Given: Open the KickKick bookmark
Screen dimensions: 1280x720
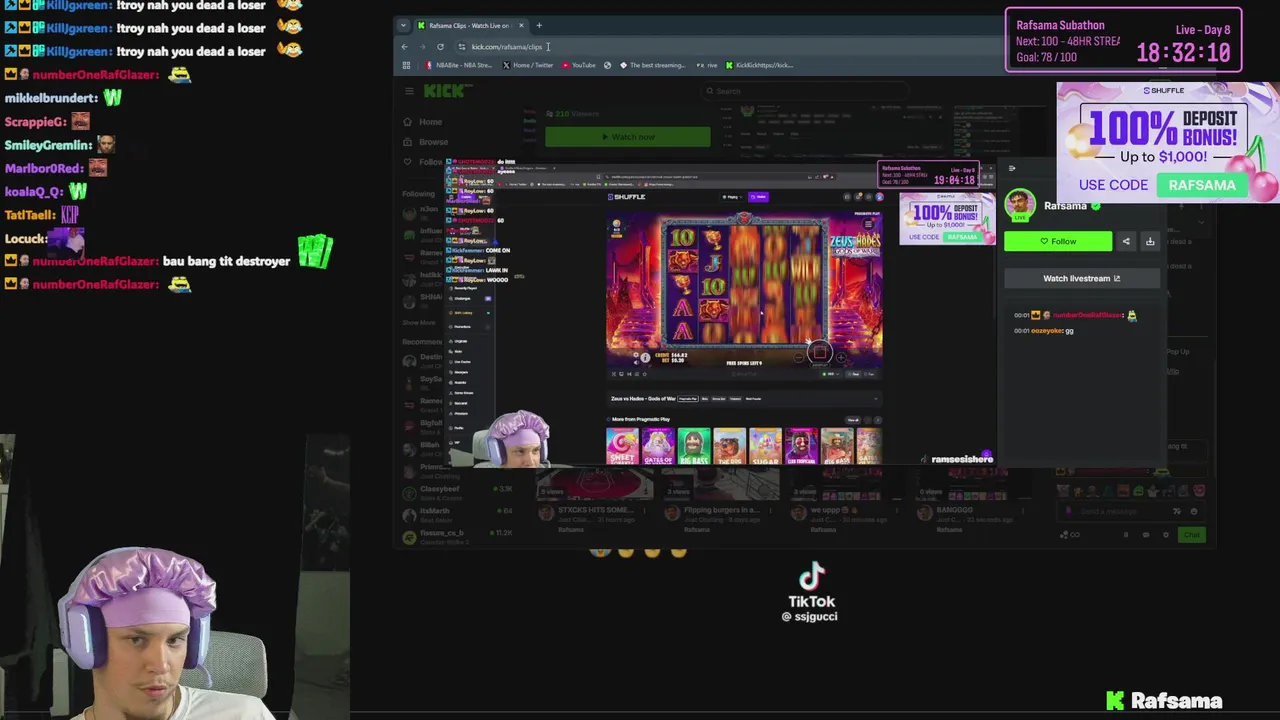Looking at the screenshot, I should pos(760,65).
